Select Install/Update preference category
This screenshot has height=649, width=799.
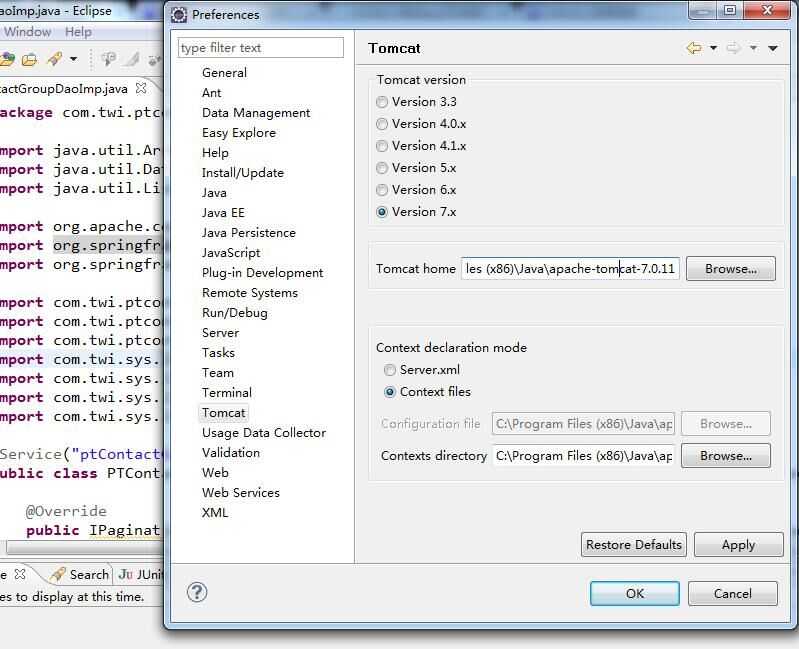tap(243, 173)
